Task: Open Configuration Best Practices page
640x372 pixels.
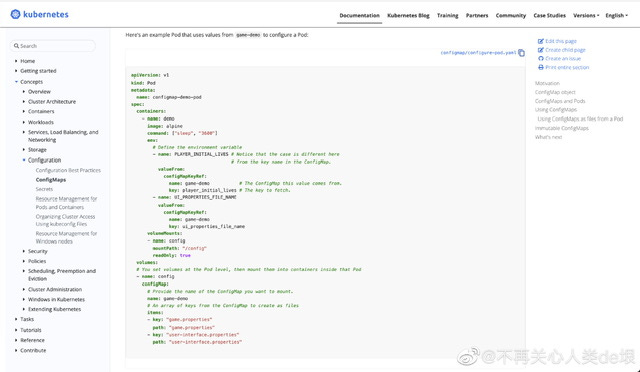Action: [68, 170]
